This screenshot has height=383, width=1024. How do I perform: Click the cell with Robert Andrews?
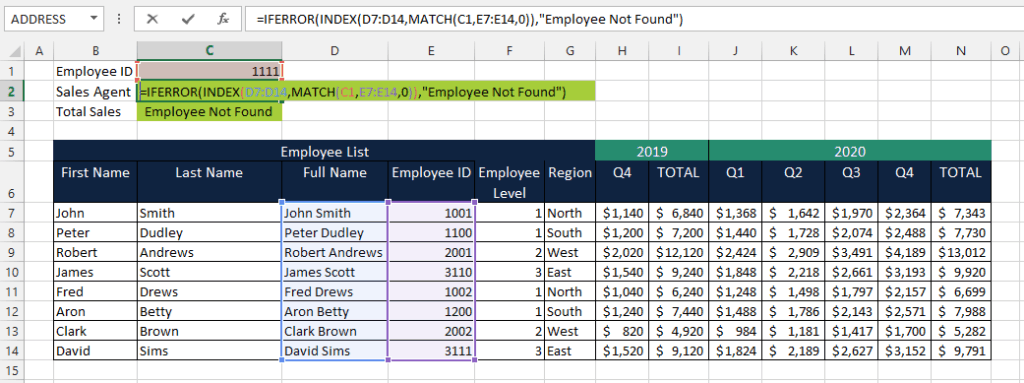pos(335,252)
